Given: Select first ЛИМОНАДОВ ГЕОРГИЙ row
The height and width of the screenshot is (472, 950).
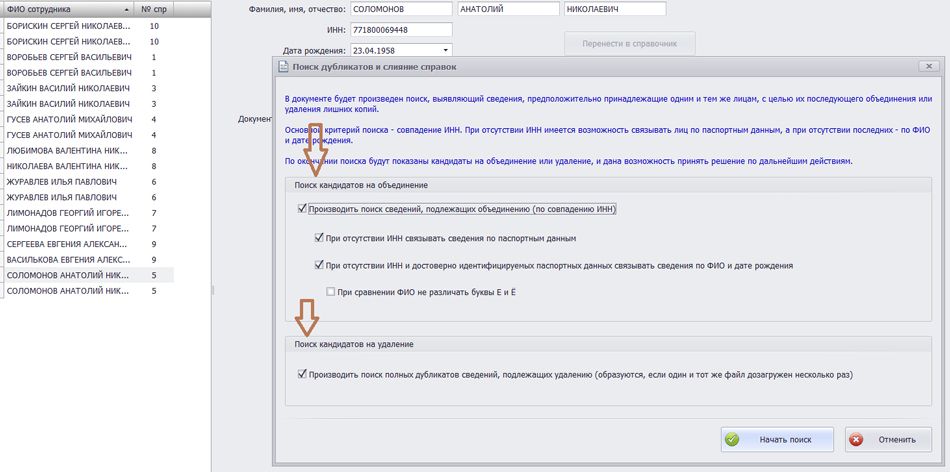Looking at the screenshot, I should (87, 213).
